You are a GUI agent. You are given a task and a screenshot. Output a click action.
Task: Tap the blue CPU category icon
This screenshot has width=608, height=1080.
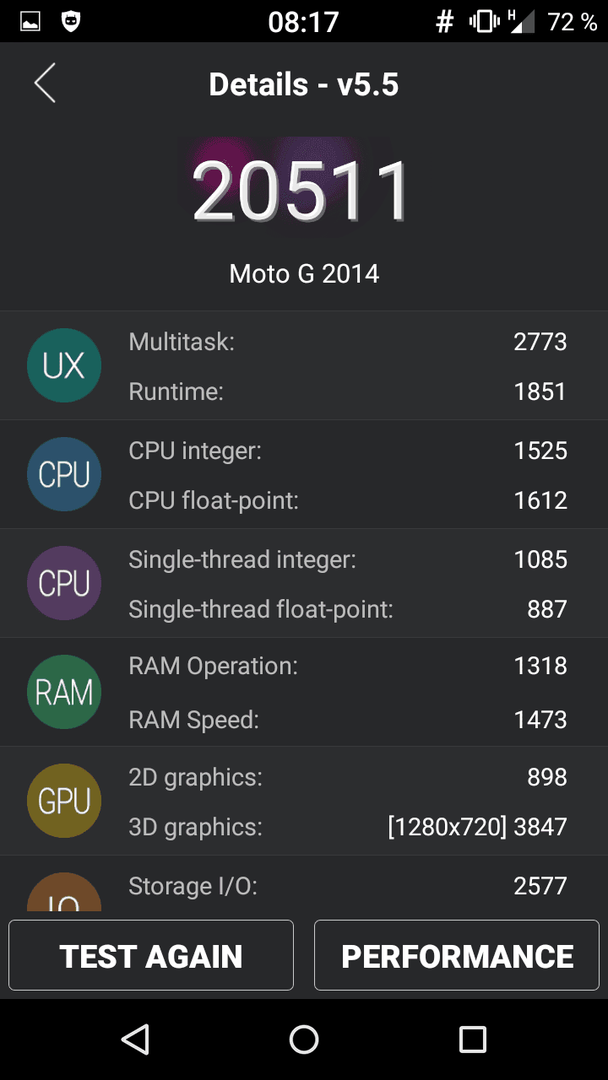pyautogui.click(x=64, y=475)
